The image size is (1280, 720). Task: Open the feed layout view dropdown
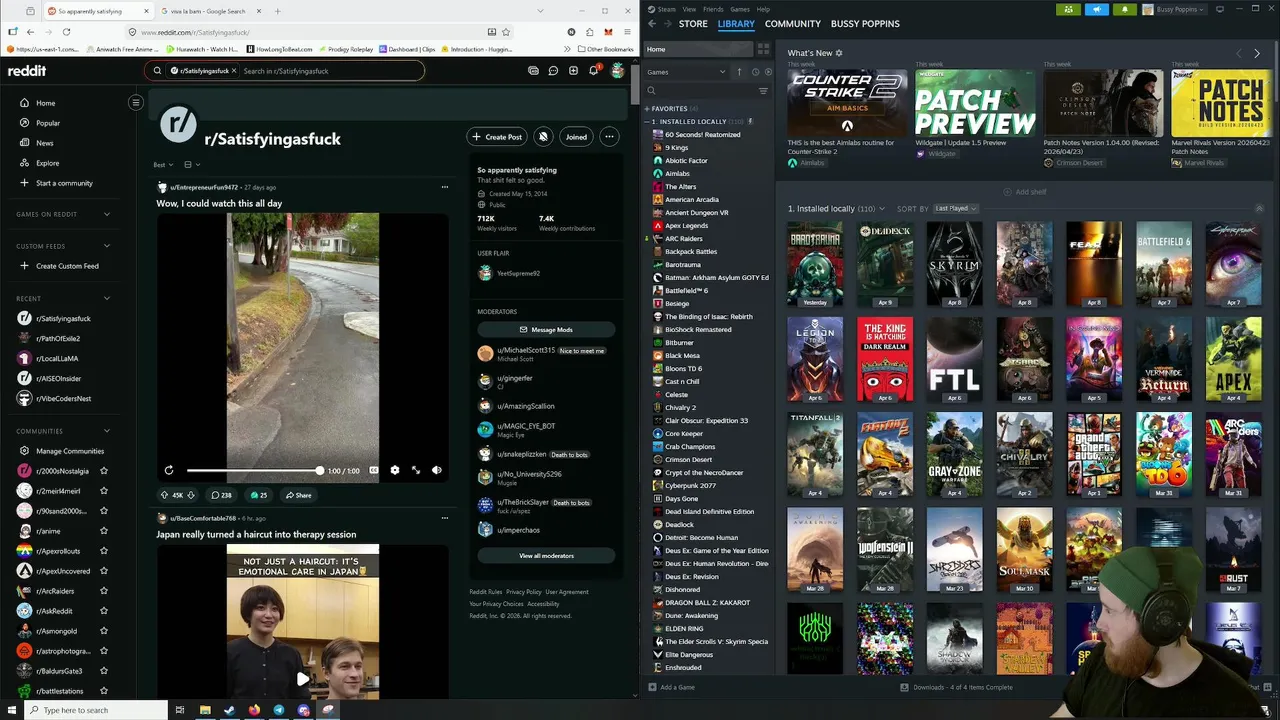[x=191, y=165]
